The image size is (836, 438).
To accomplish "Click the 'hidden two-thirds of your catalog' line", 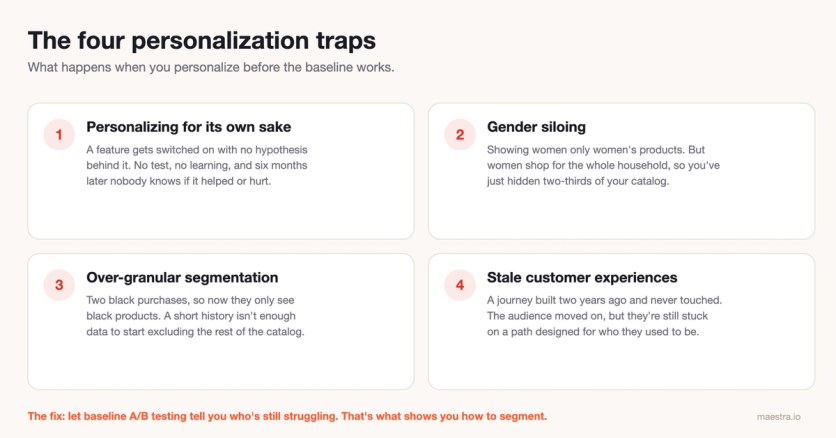I will [x=578, y=181].
